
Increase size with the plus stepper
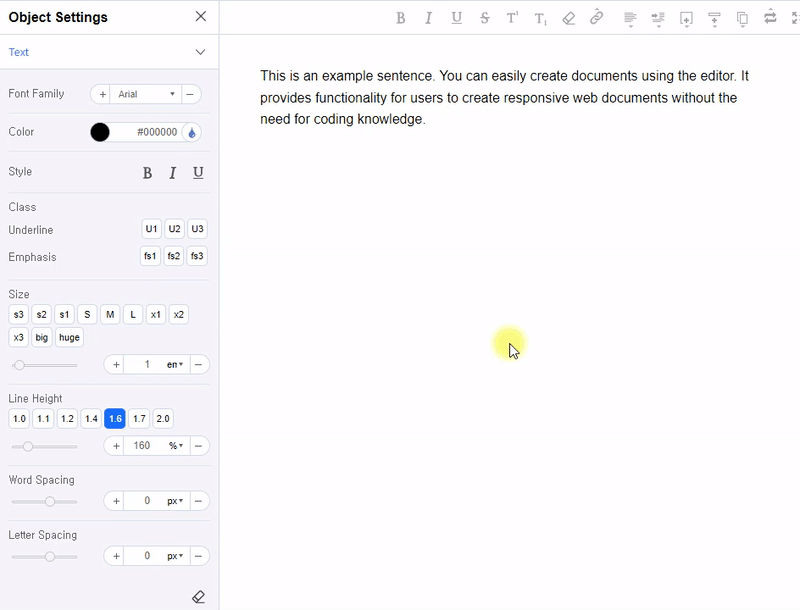[116, 365]
